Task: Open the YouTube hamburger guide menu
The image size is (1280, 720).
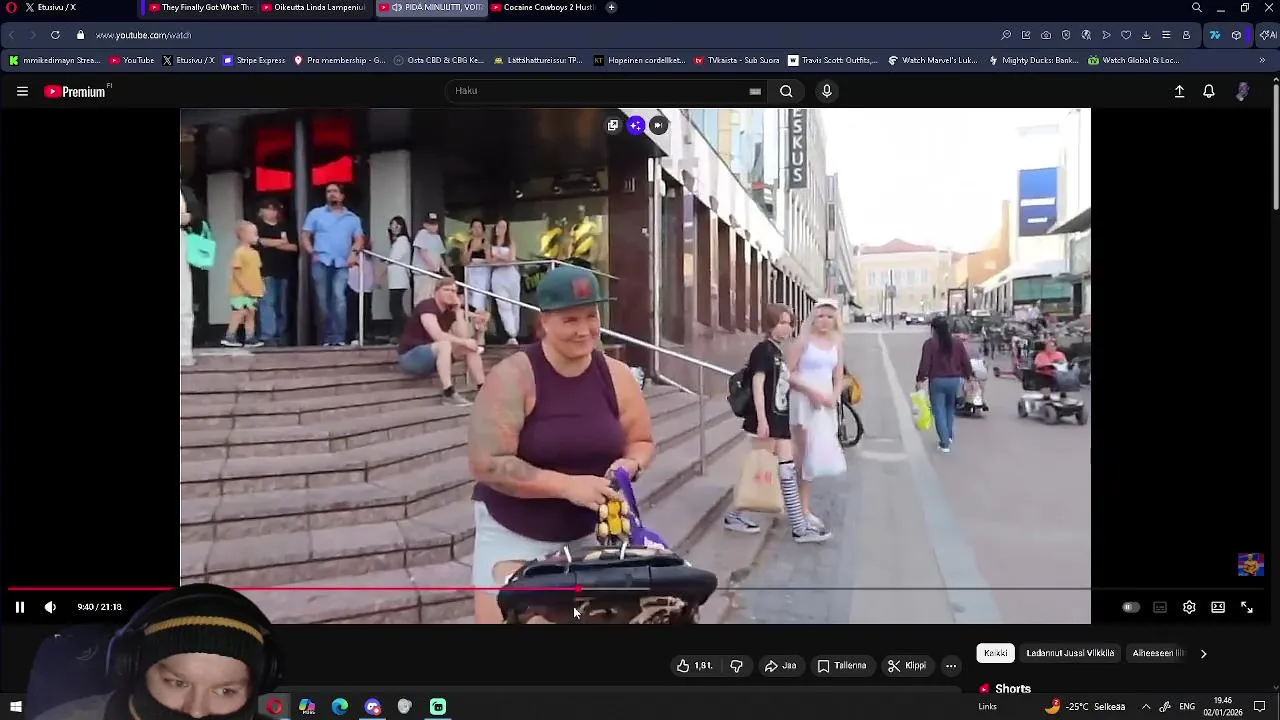Action: (x=22, y=91)
